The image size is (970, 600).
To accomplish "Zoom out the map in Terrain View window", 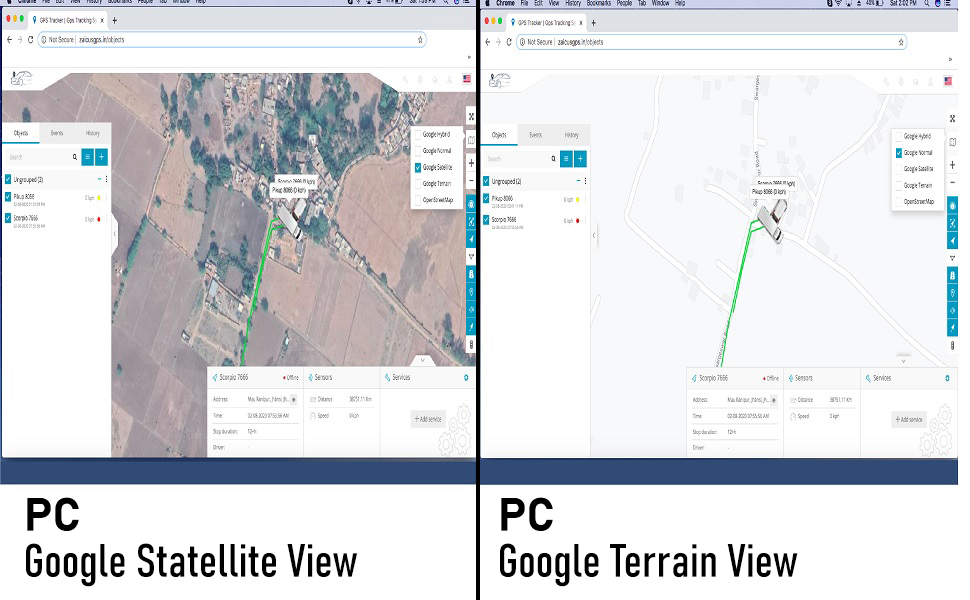I will tap(952, 182).
